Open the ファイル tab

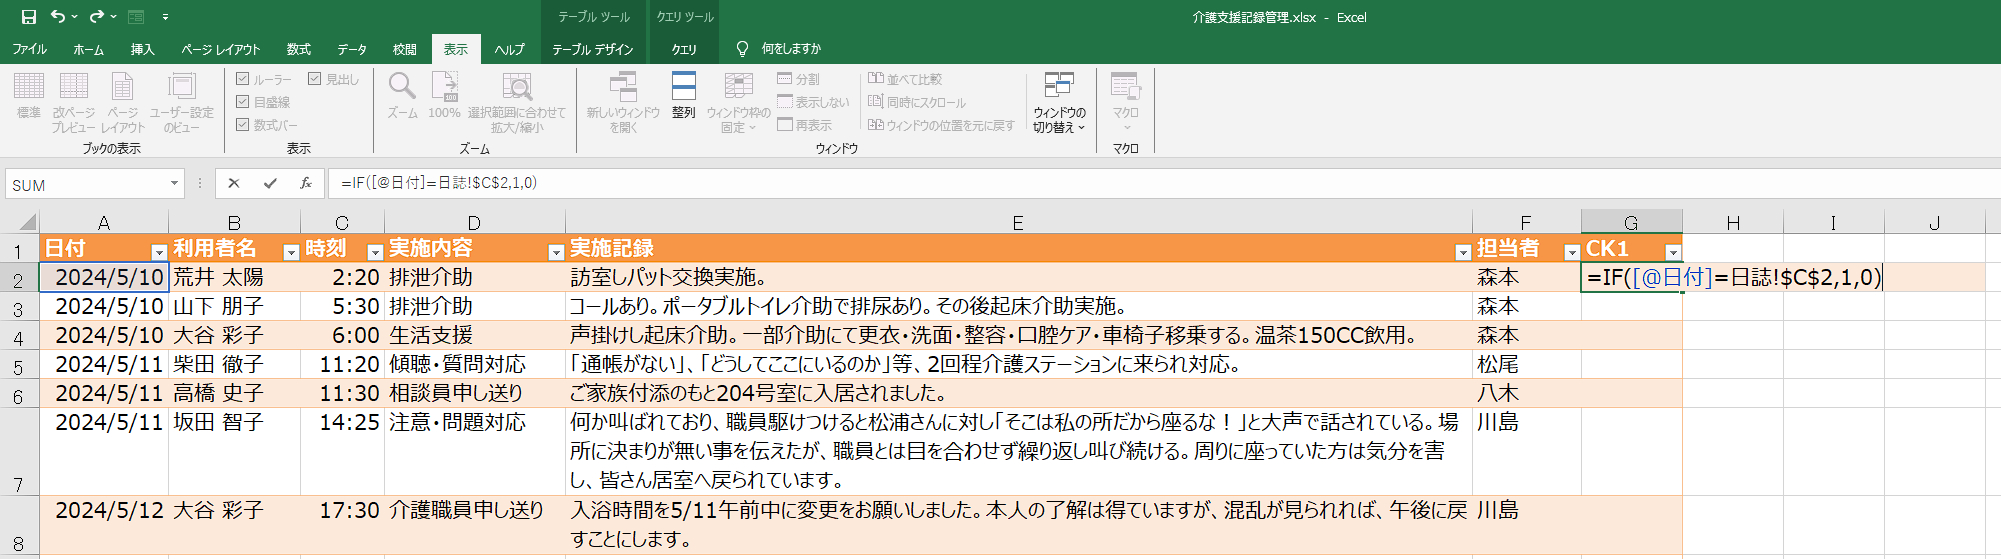tap(30, 49)
